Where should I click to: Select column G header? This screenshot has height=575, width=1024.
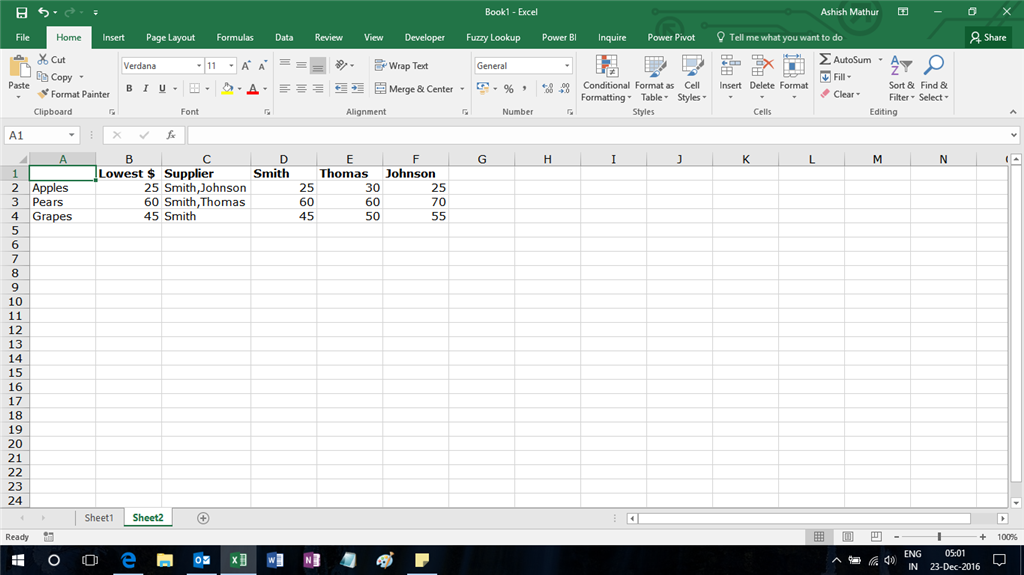tap(481, 159)
